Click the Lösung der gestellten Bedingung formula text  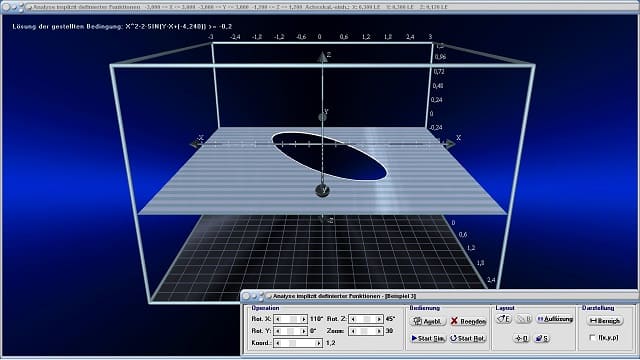pyautogui.click(x=122, y=27)
